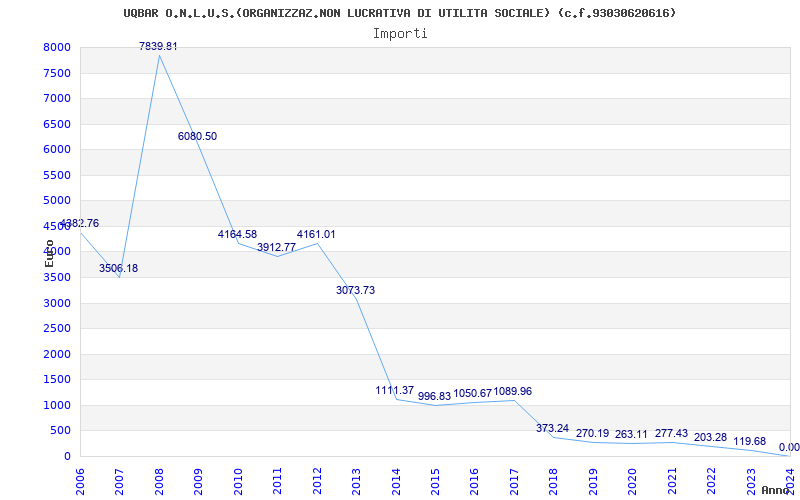This screenshot has width=800, height=500.
Task: Click x-axis year 2023
Action: (x=751, y=481)
